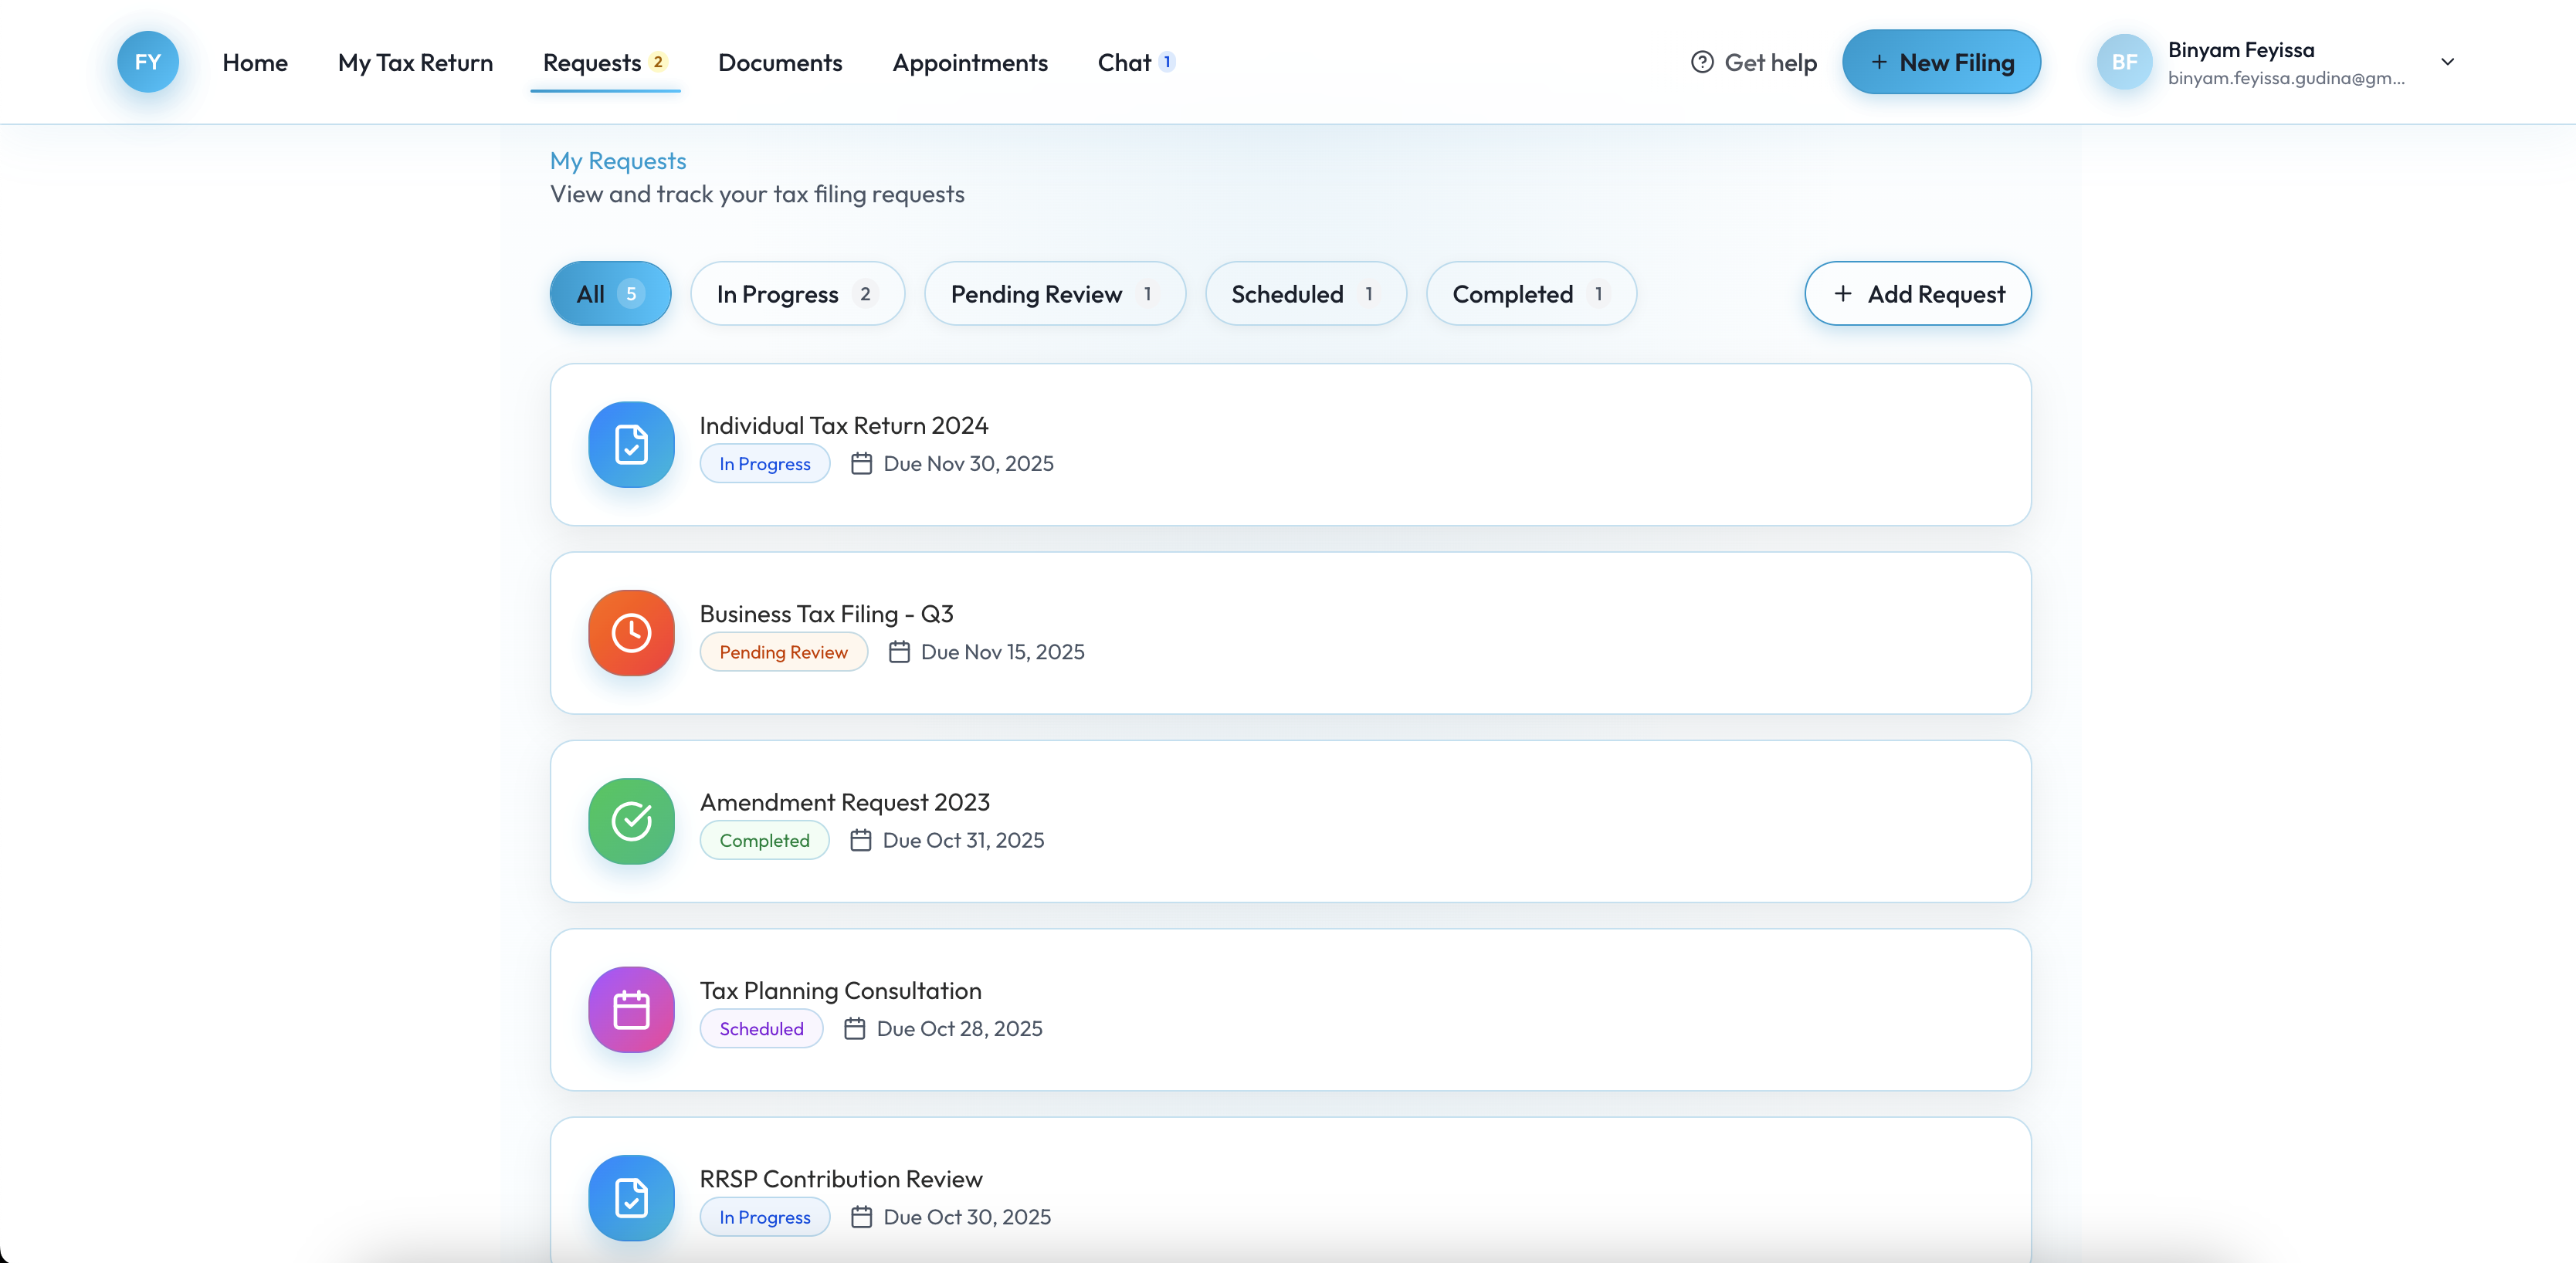
Task: Click the document icon for RRSP Contribution Review
Action: click(x=631, y=1197)
